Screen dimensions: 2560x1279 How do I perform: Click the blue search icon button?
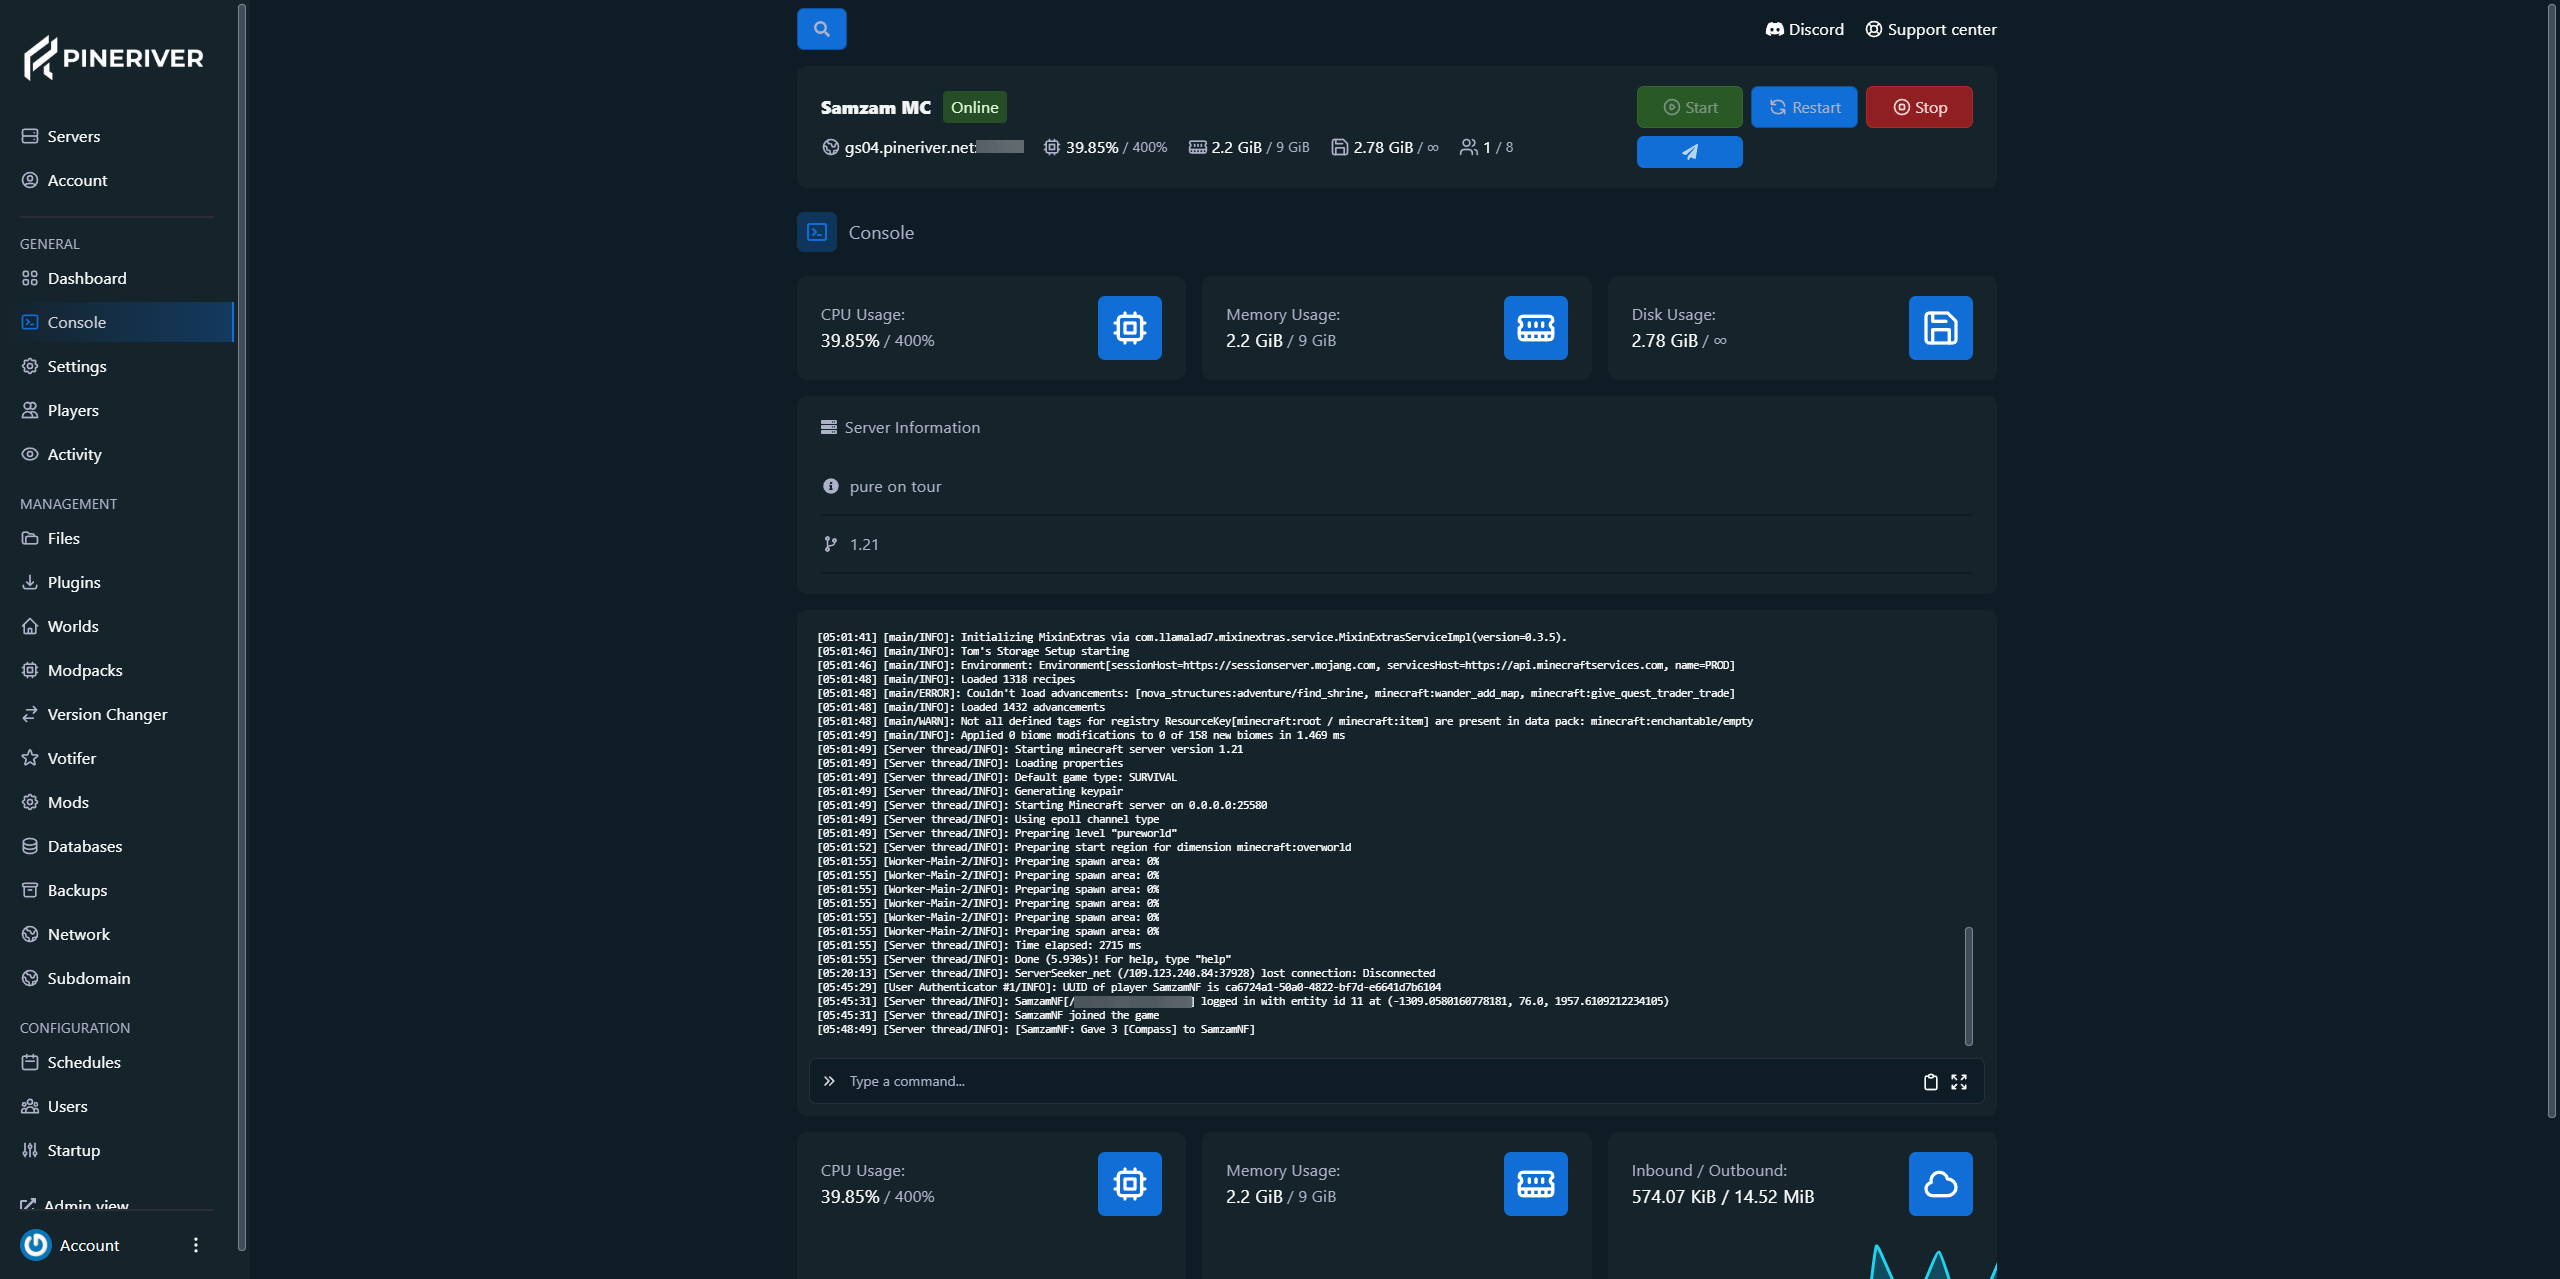(x=821, y=29)
